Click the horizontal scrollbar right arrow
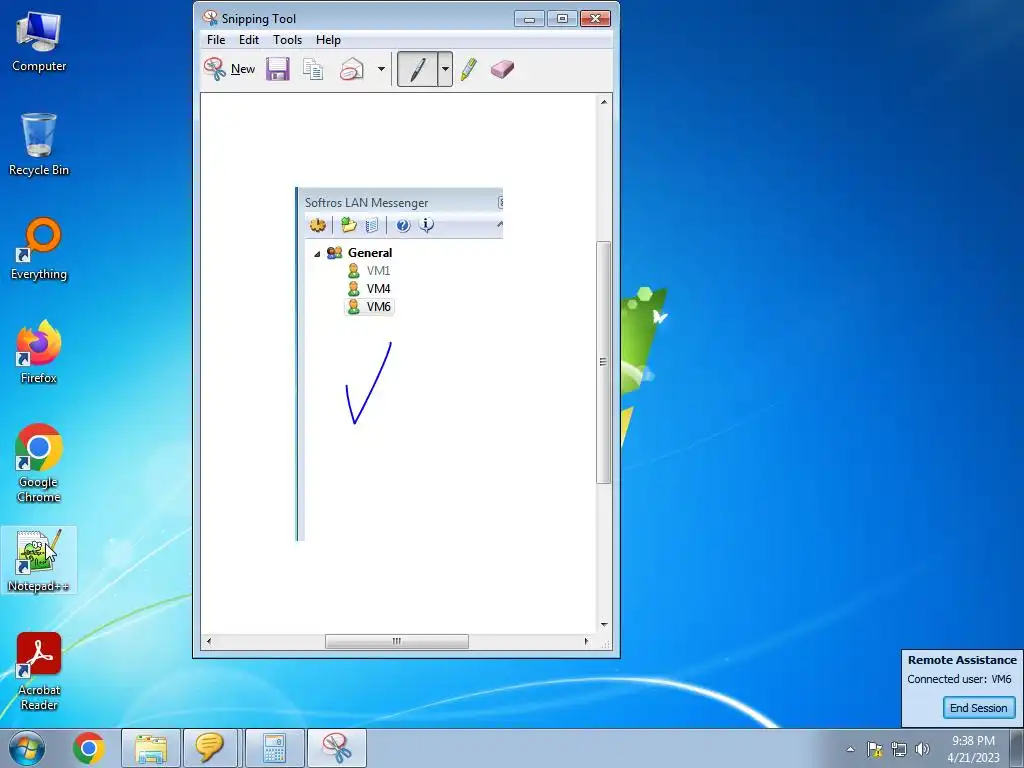The width and height of the screenshot is (1024, 768). tap(586, 641)
